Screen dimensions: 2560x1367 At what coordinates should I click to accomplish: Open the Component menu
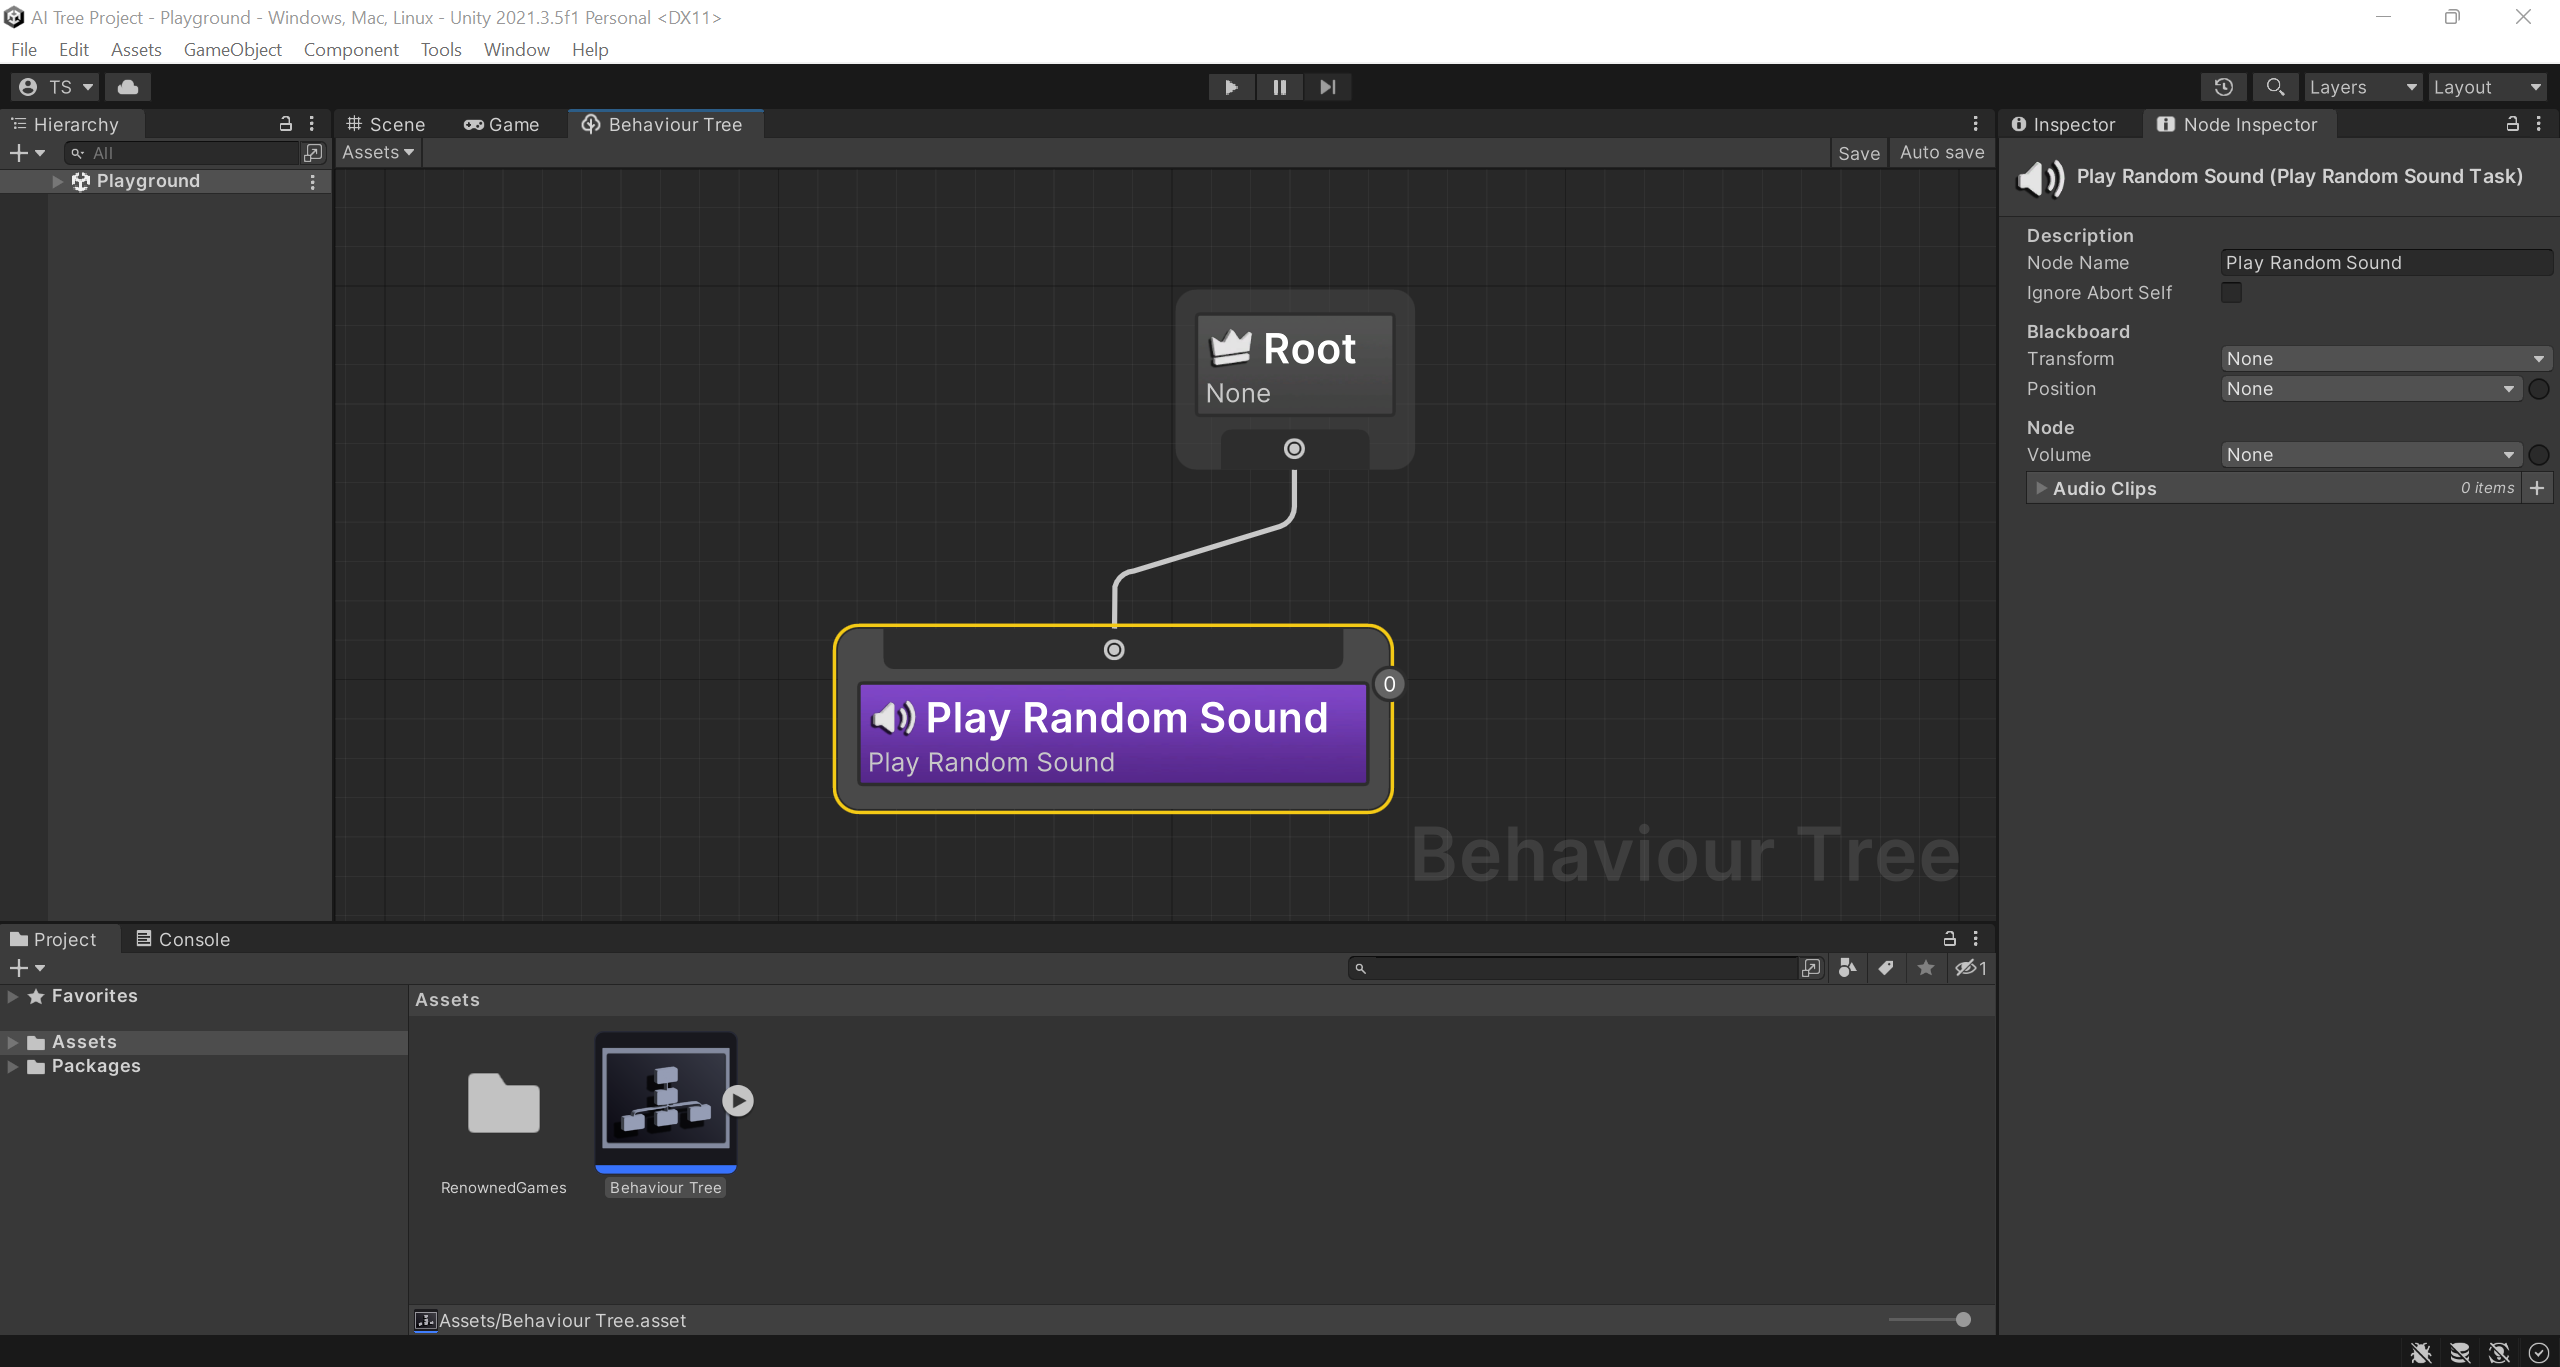coord(350,50)
